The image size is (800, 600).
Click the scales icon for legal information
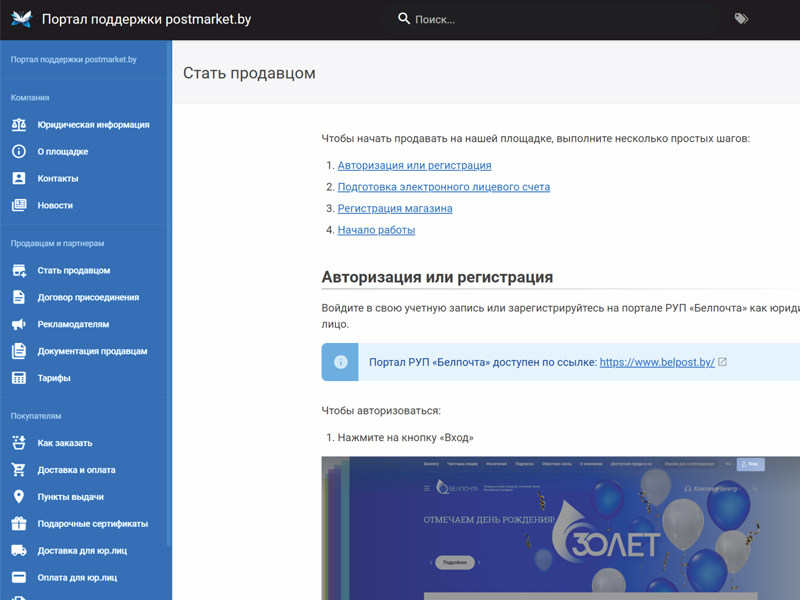click(x=18, y=125)
